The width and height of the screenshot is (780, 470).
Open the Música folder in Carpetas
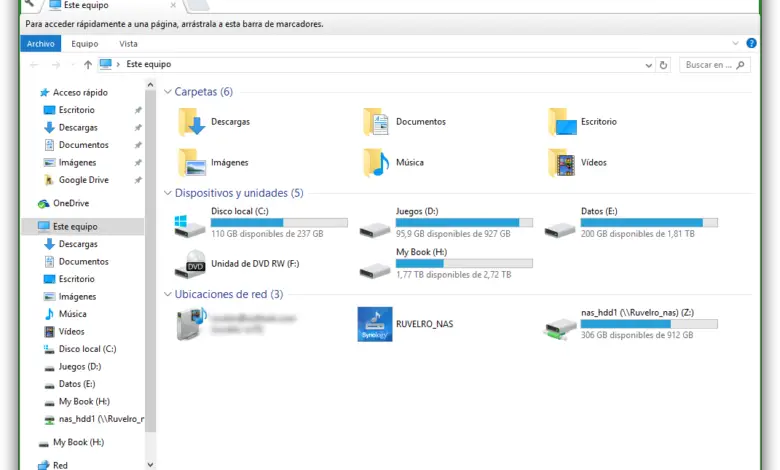377,163
